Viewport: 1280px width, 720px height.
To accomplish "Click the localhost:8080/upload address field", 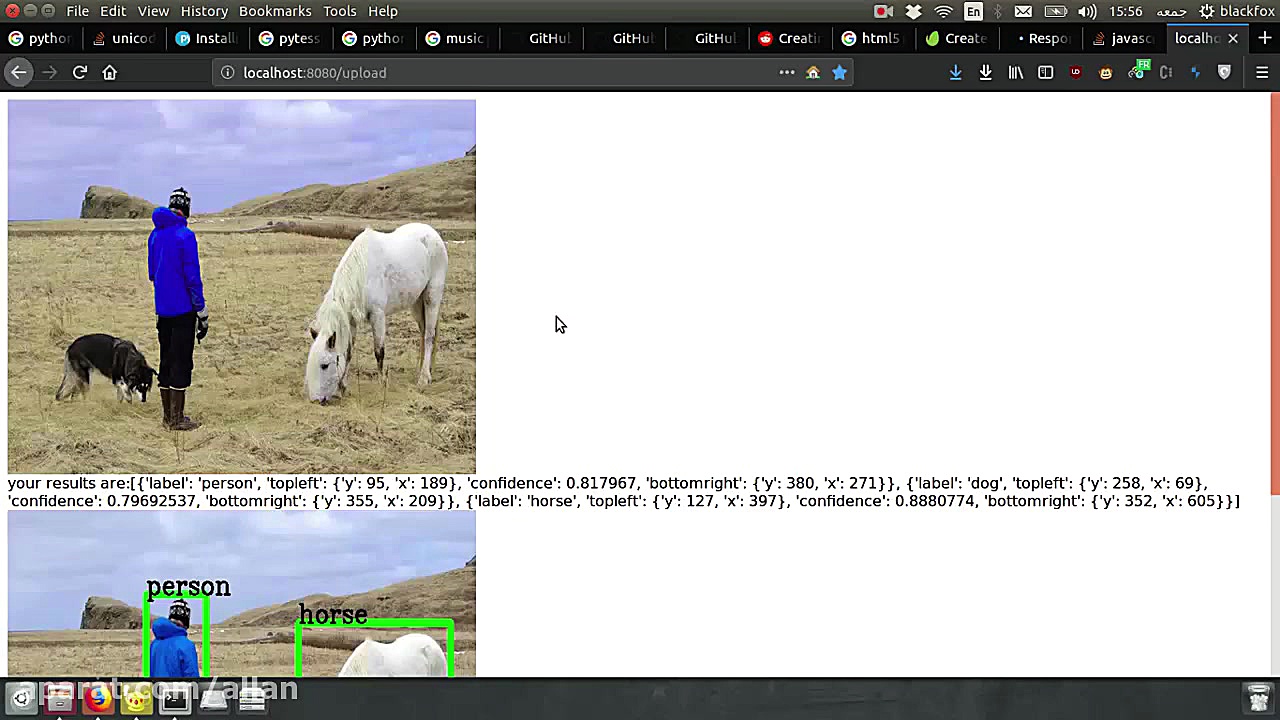I will point(500,72).
